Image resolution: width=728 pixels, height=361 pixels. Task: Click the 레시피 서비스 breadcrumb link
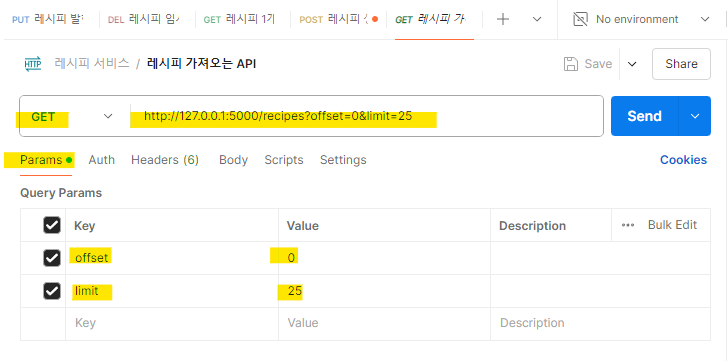pyautogui.click(x=92, y=64)
